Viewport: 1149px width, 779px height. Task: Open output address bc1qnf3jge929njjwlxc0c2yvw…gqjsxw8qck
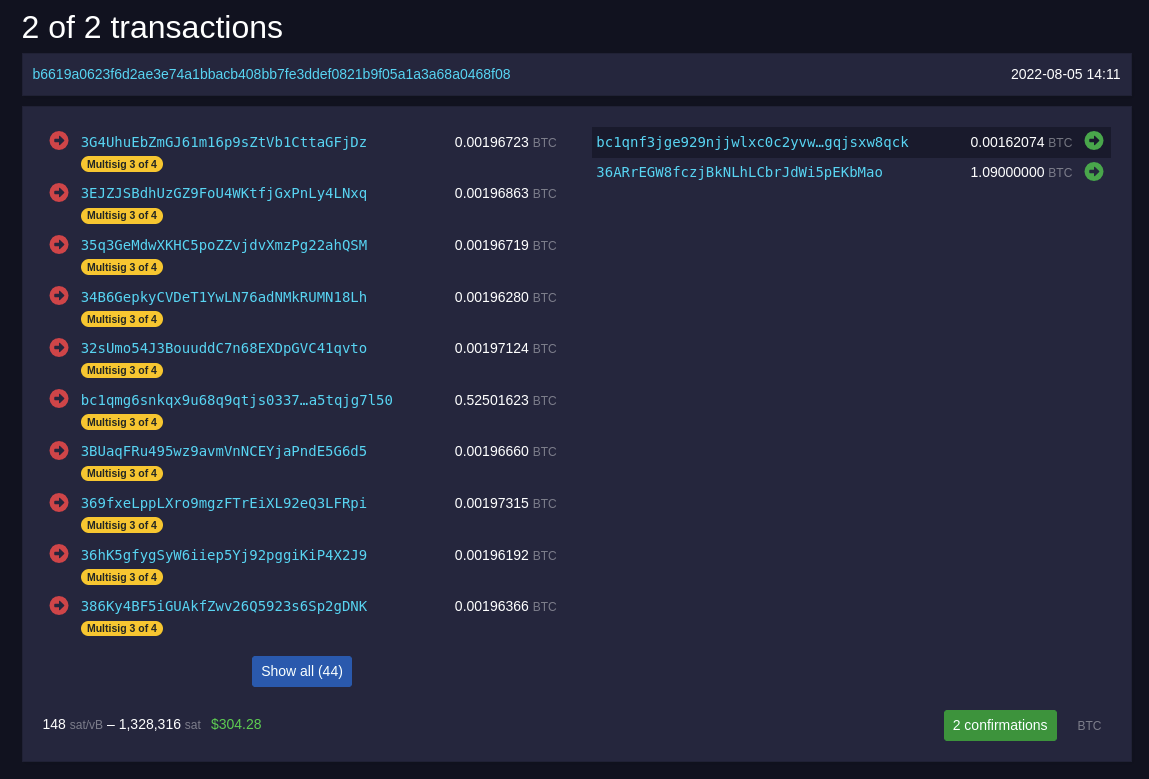753,142
